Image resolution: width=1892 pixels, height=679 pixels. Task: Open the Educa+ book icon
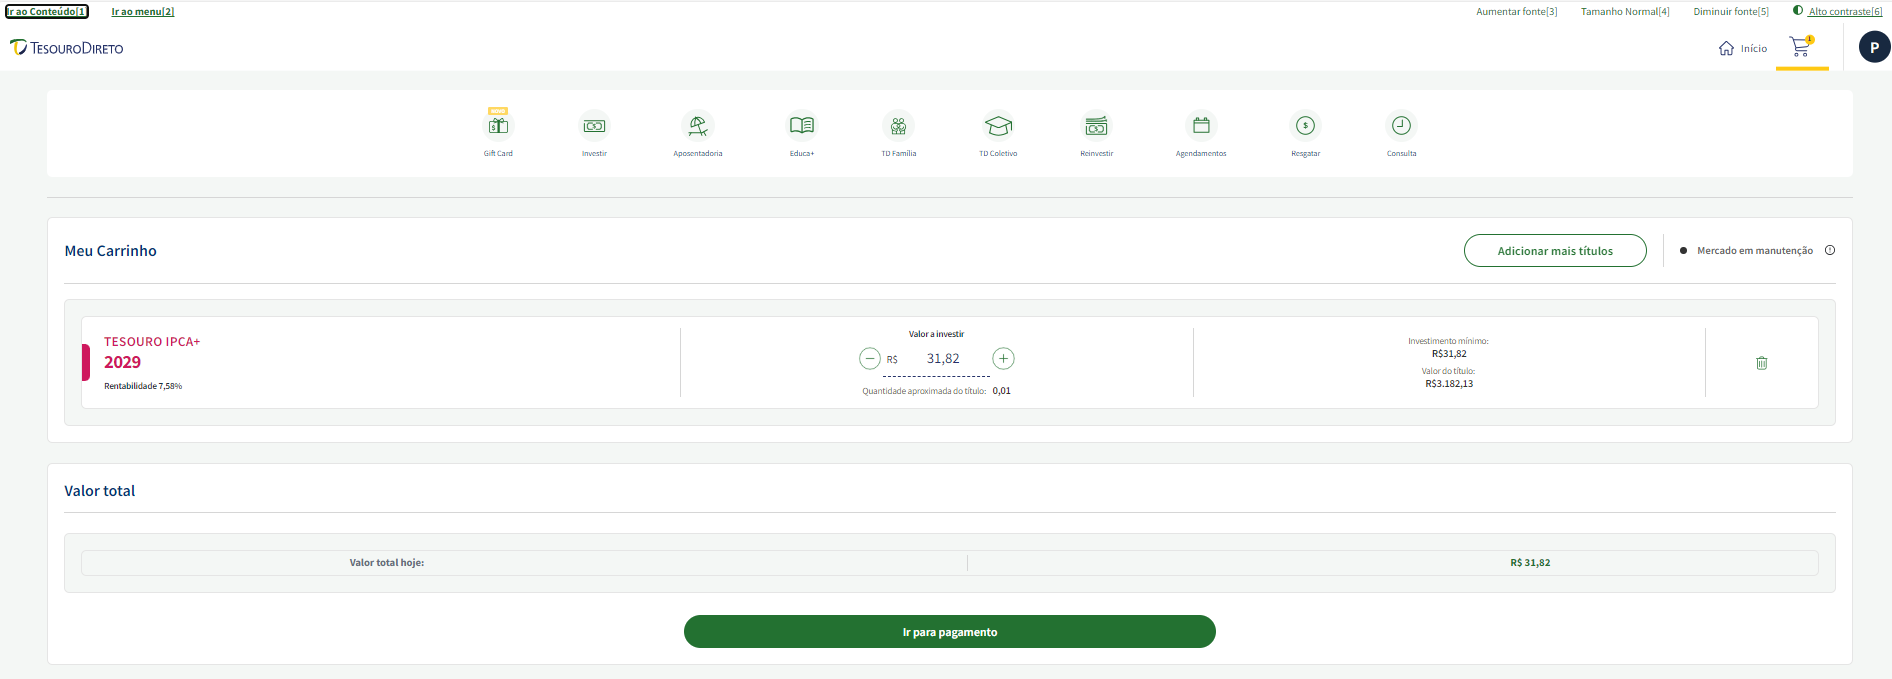[802, 125]
